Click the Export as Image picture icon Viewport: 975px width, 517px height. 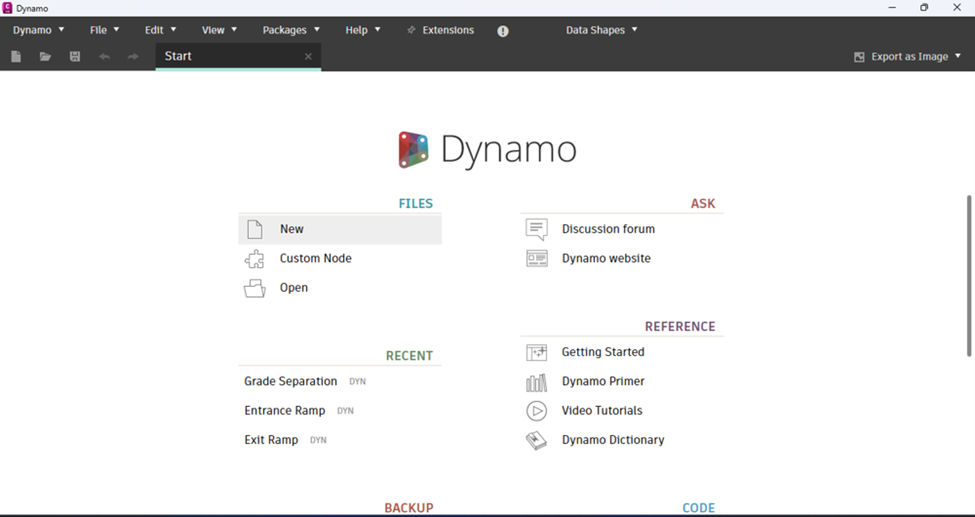click(859, 57)
